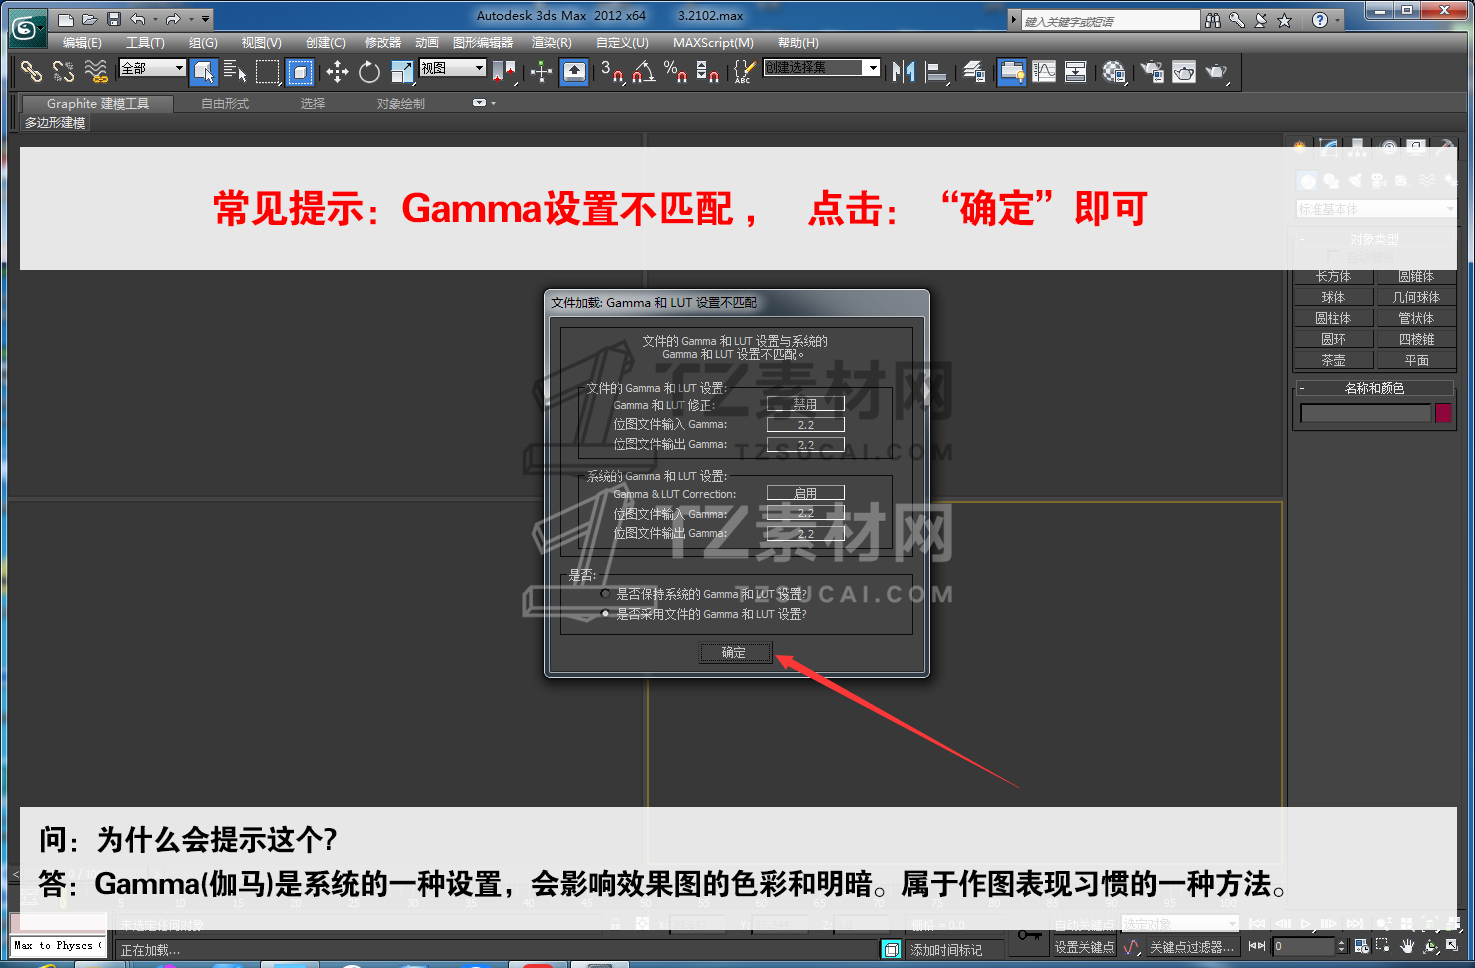This screenshot has width=1475, height=968.
Task: Click the Render Production teapot icon
Action: [1216, 71]
